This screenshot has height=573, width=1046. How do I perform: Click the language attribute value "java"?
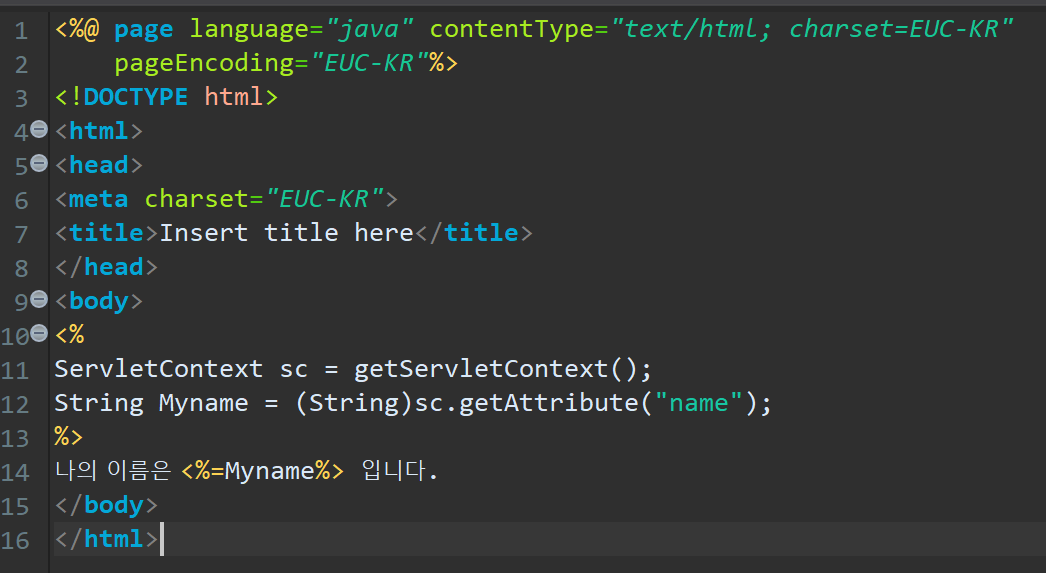(x=370, y=29)
